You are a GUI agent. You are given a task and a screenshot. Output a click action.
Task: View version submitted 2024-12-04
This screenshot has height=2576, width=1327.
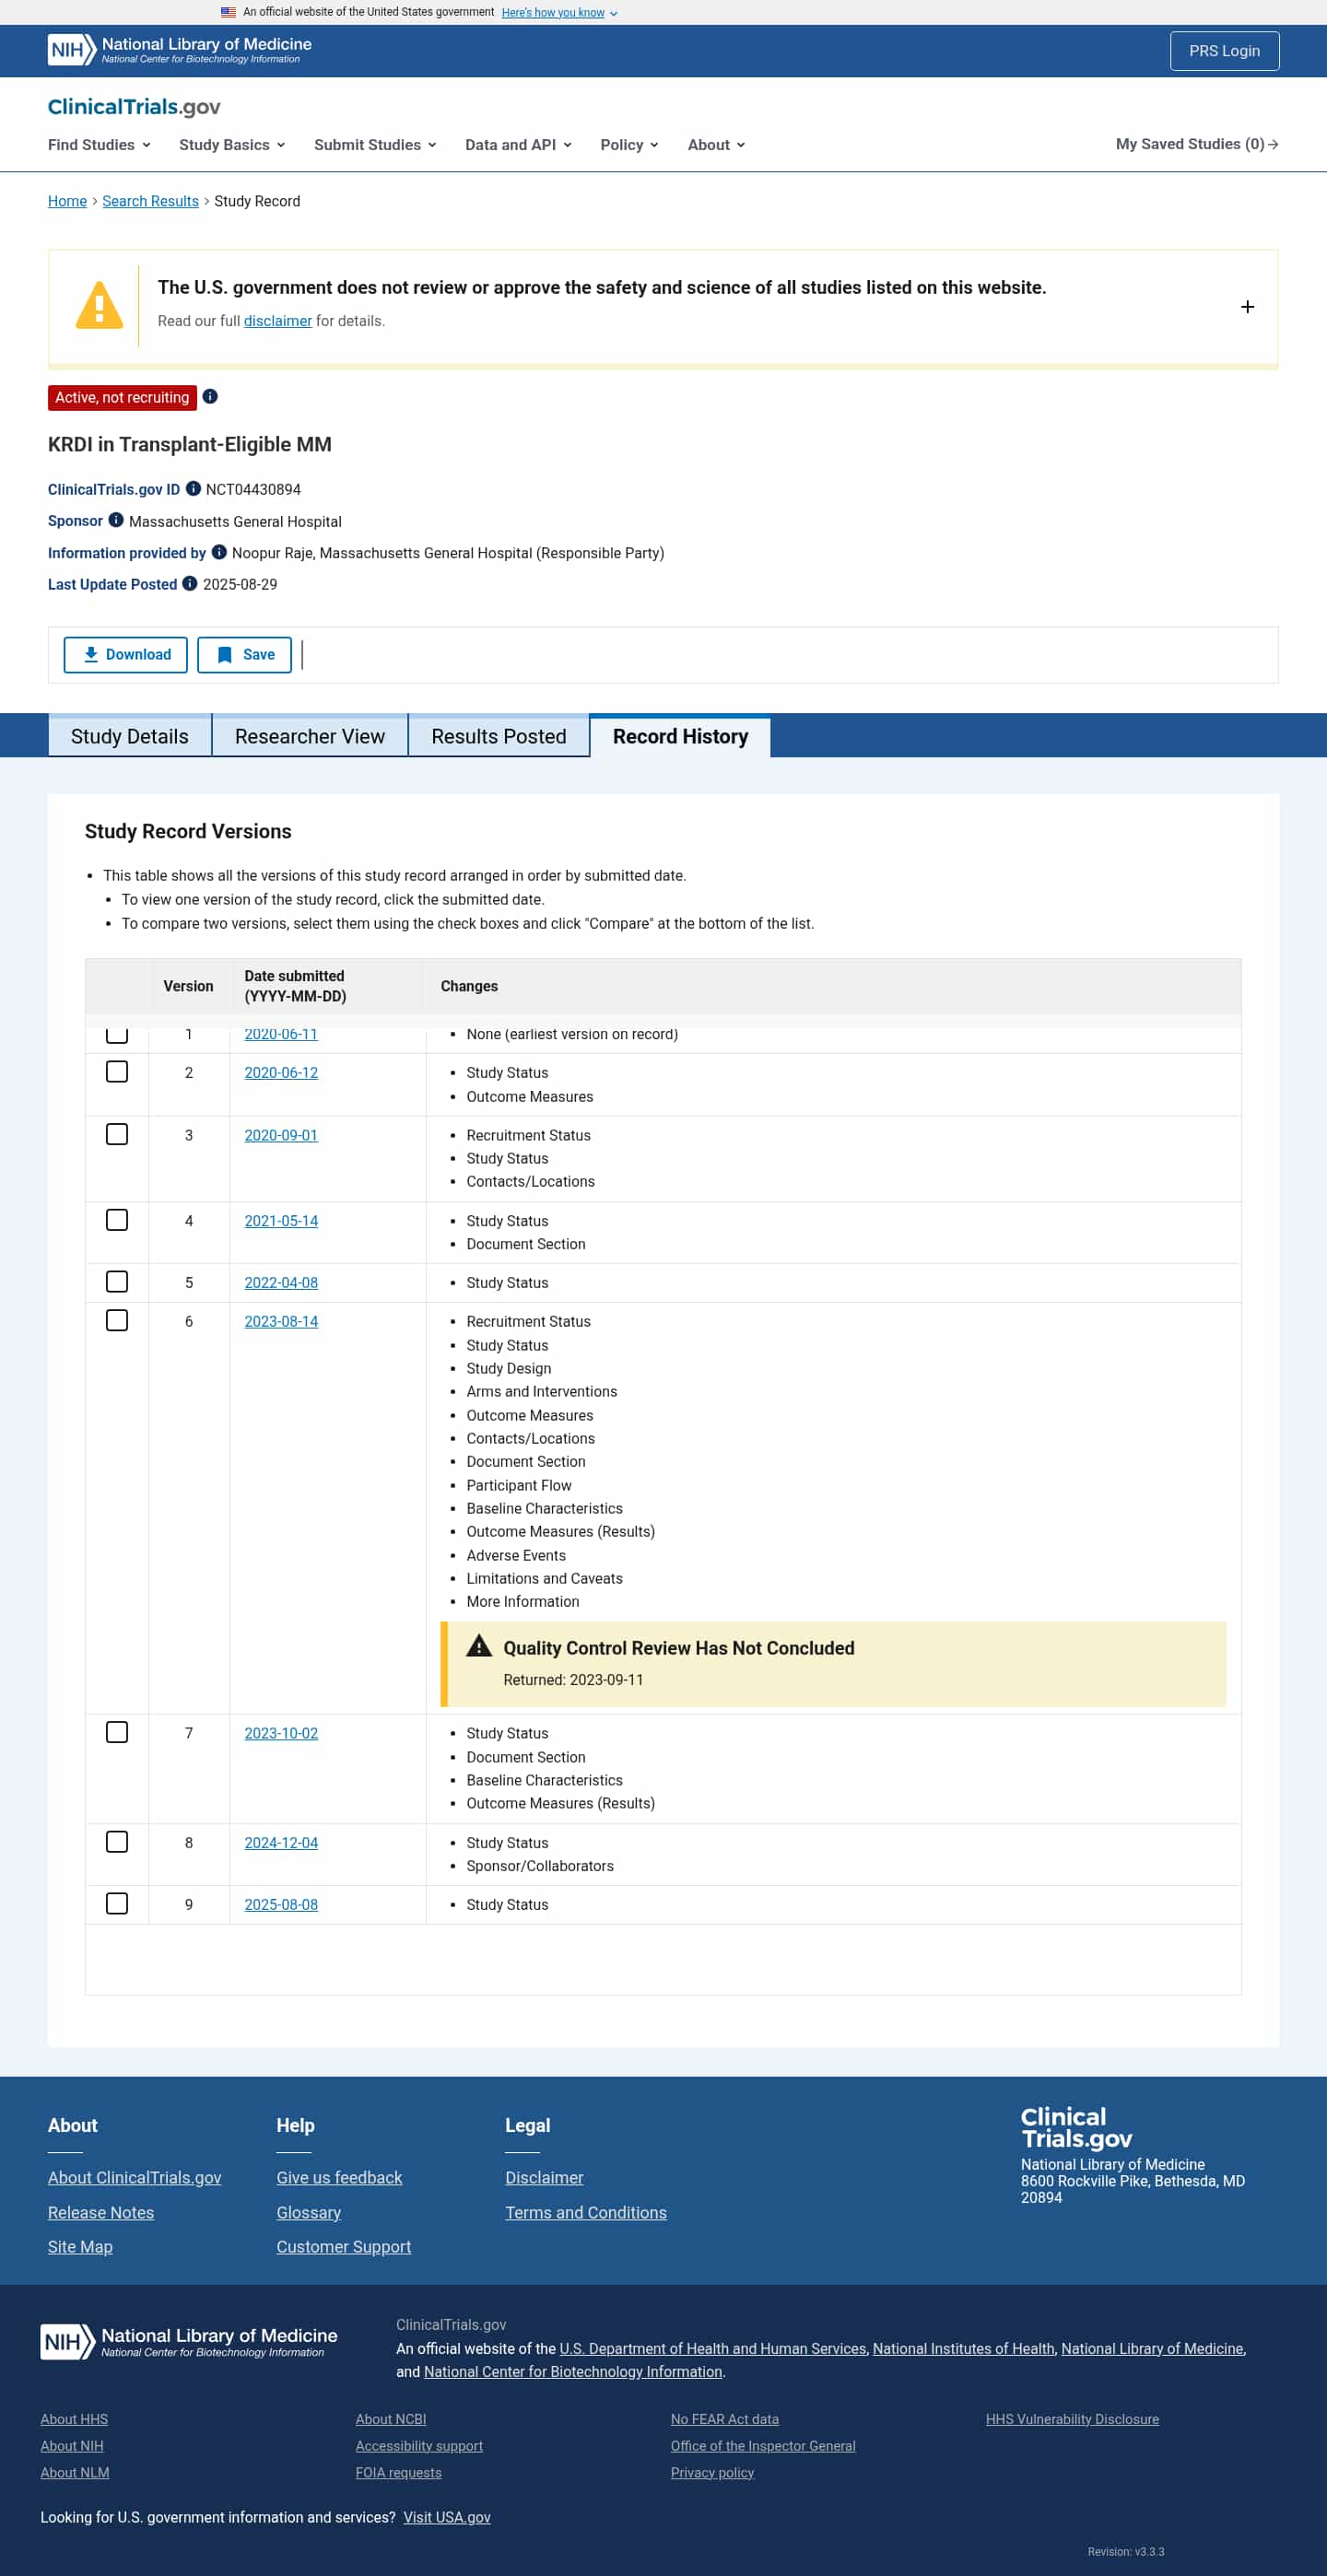[x=281, y=1843]
